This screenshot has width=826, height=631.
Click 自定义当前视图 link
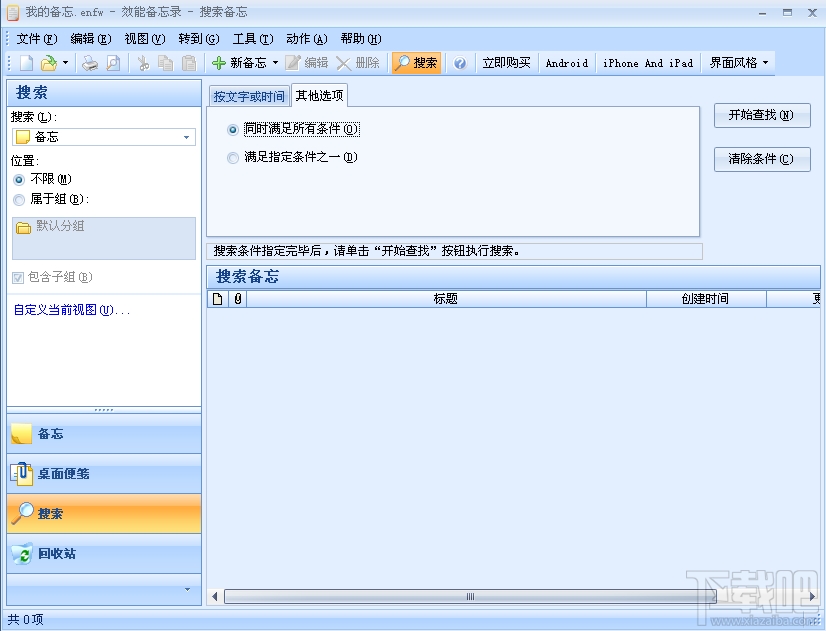[72, 310]
